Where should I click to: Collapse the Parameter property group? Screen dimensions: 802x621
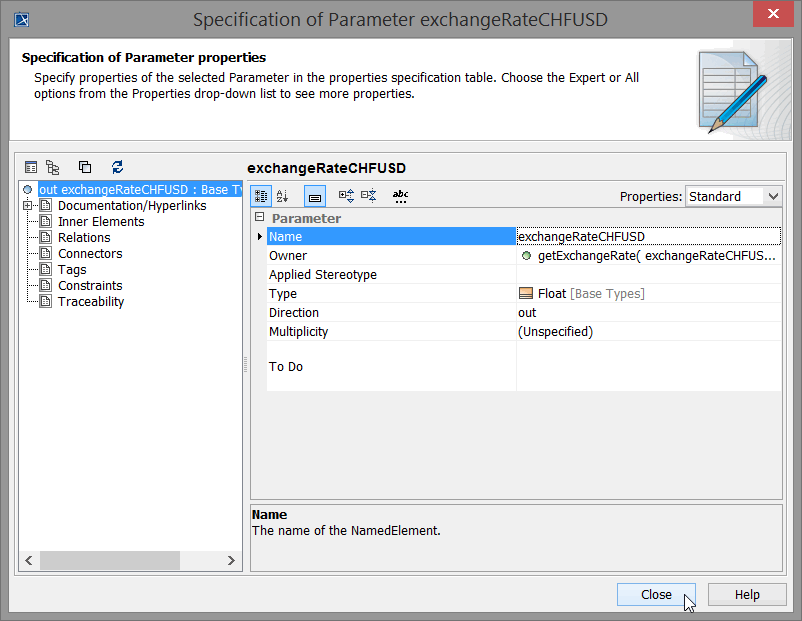tap(260, 218)
